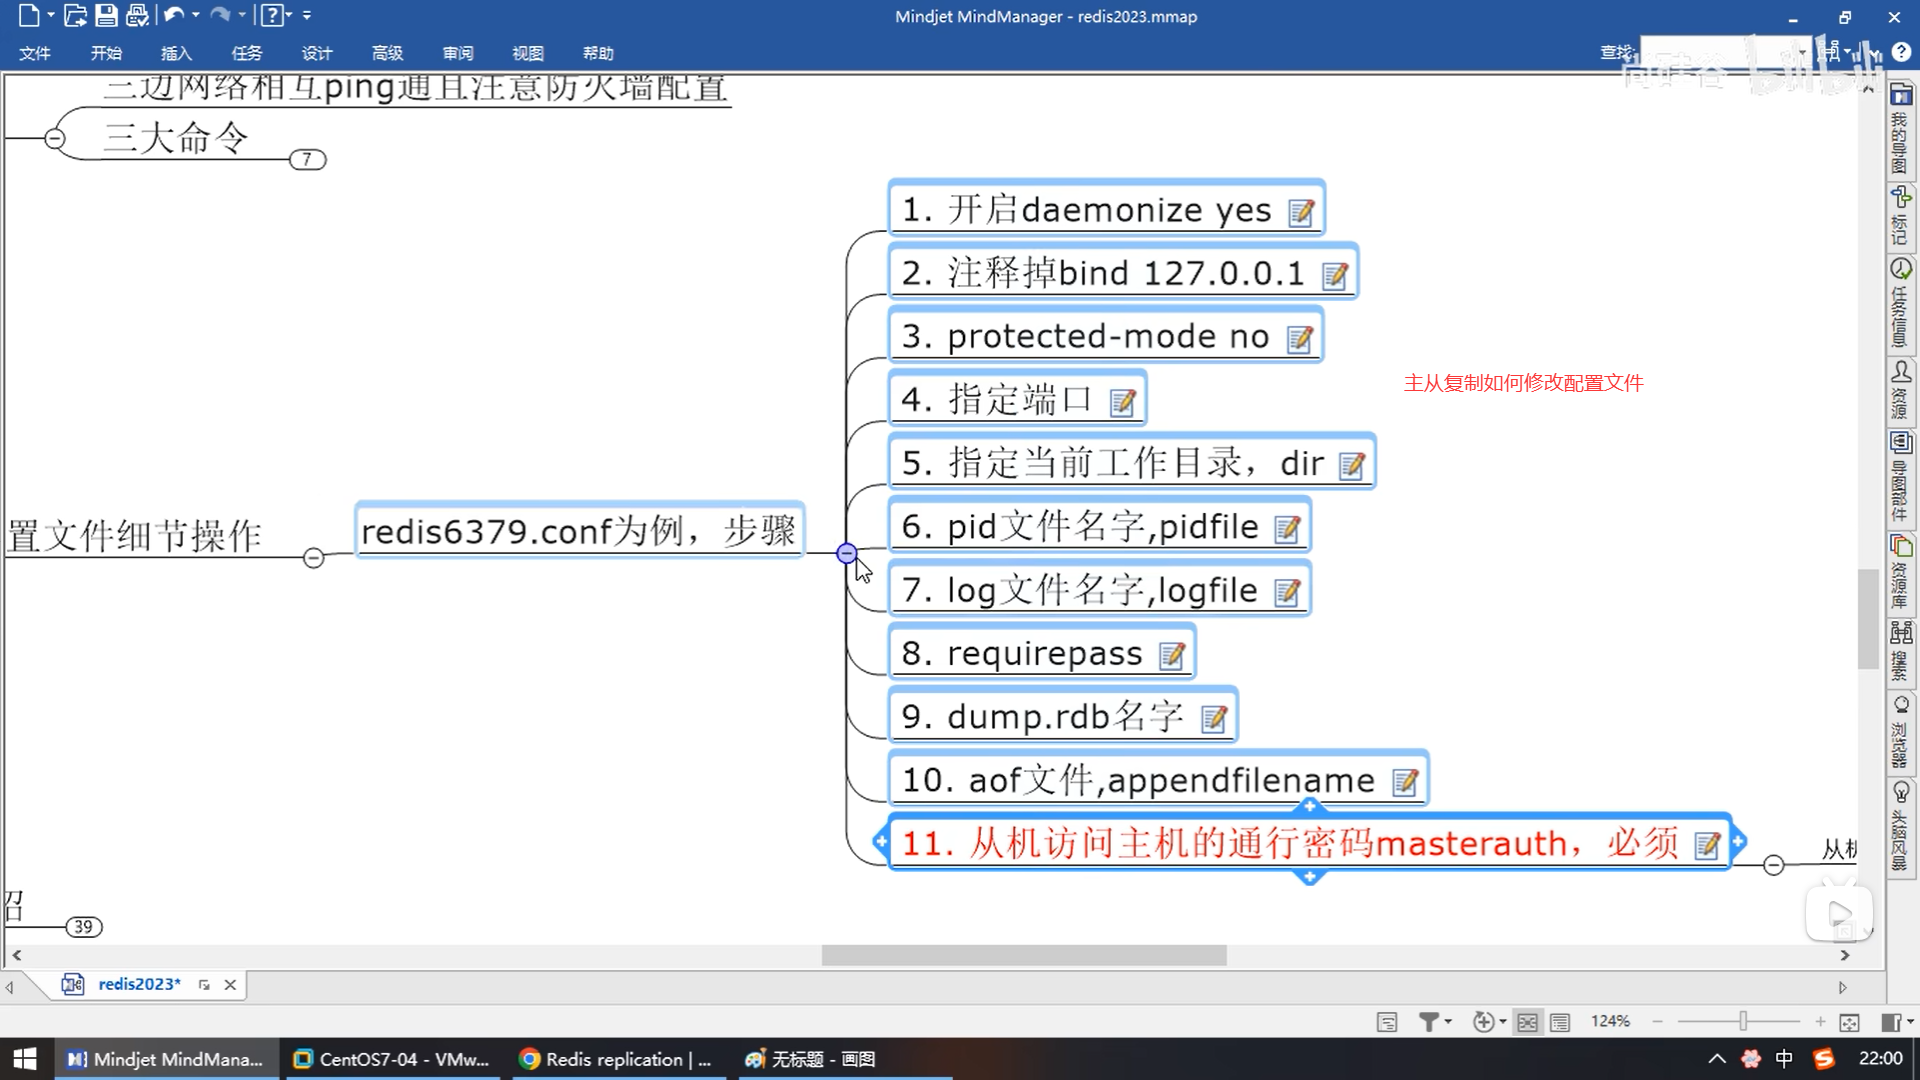
Task: Toggle the outline view button in status bar
Action: pyautogui.click(x=1560, y=1022)
